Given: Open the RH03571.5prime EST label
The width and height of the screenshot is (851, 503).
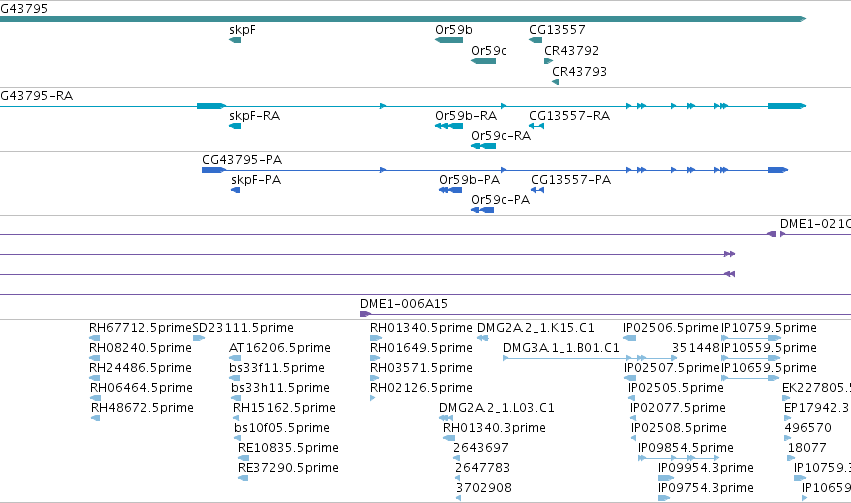Looking at the screenshot, I should tap(421, 368).
